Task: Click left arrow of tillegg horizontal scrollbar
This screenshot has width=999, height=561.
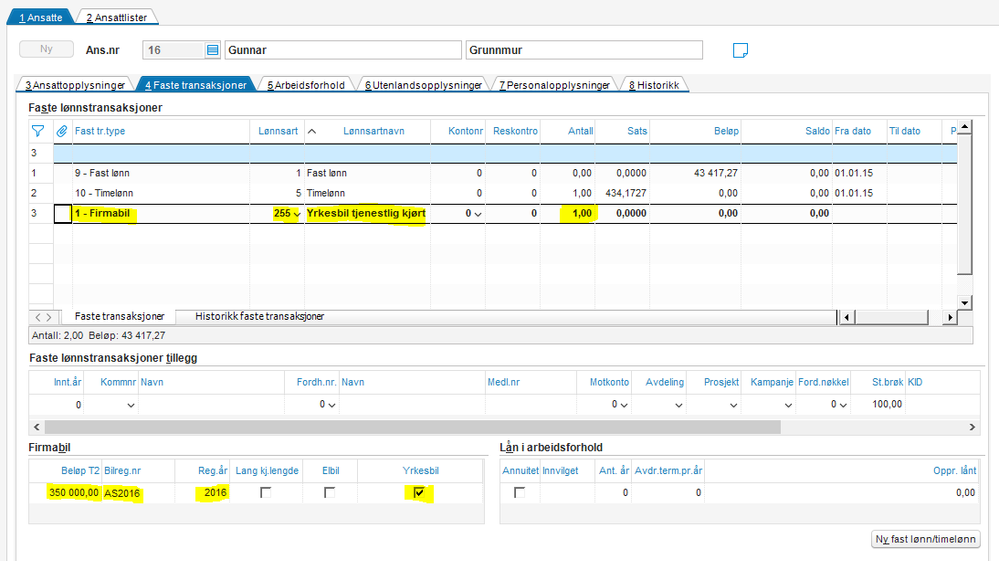Action: click(36, 427)
